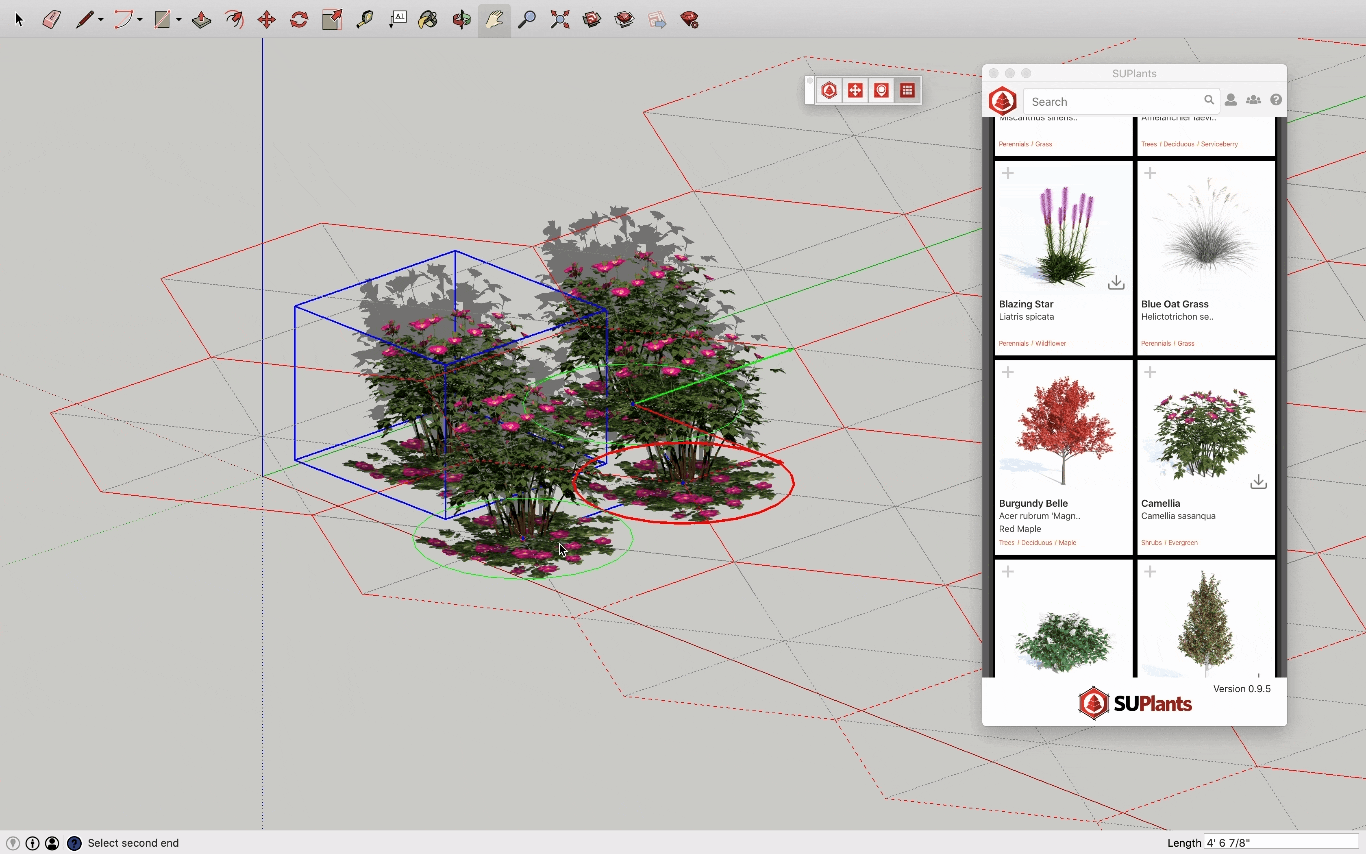
Task: Activate the Rotate tool
Action: click(x=299, y=18)
